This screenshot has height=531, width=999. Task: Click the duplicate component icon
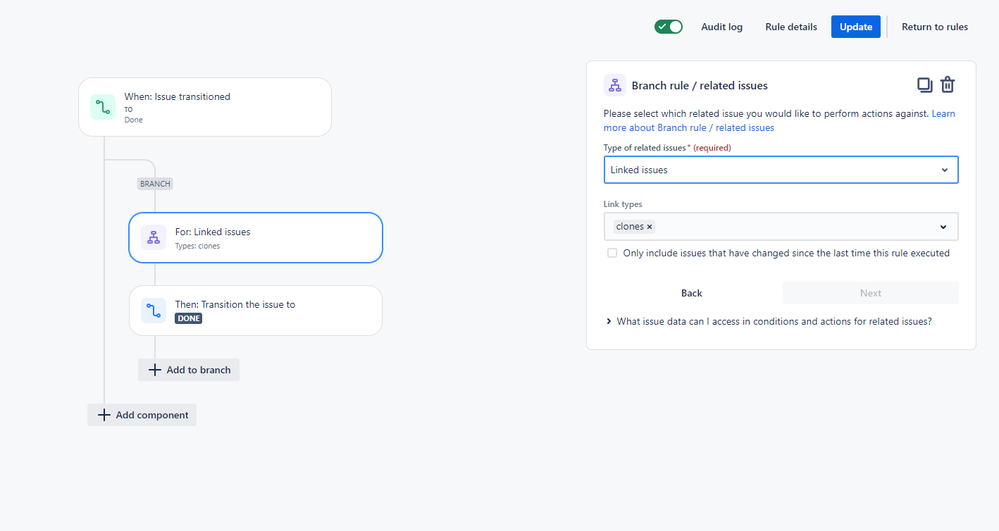tap(925, 85)
